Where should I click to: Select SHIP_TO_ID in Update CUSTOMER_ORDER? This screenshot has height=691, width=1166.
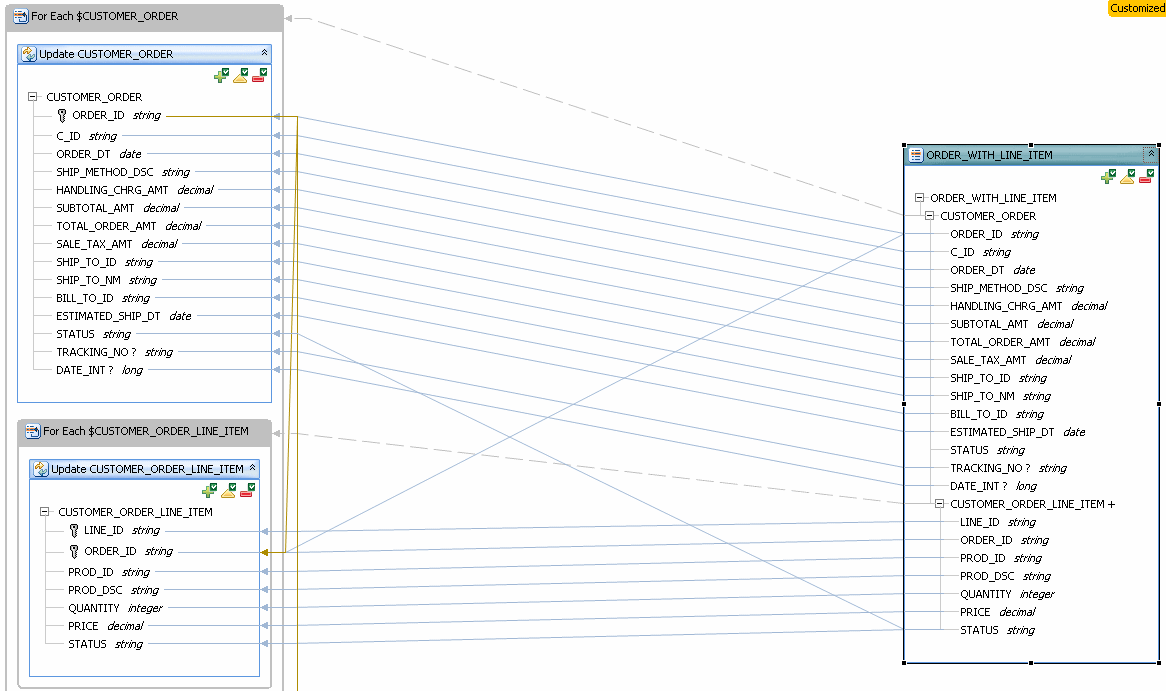click(x=104, y=262)
